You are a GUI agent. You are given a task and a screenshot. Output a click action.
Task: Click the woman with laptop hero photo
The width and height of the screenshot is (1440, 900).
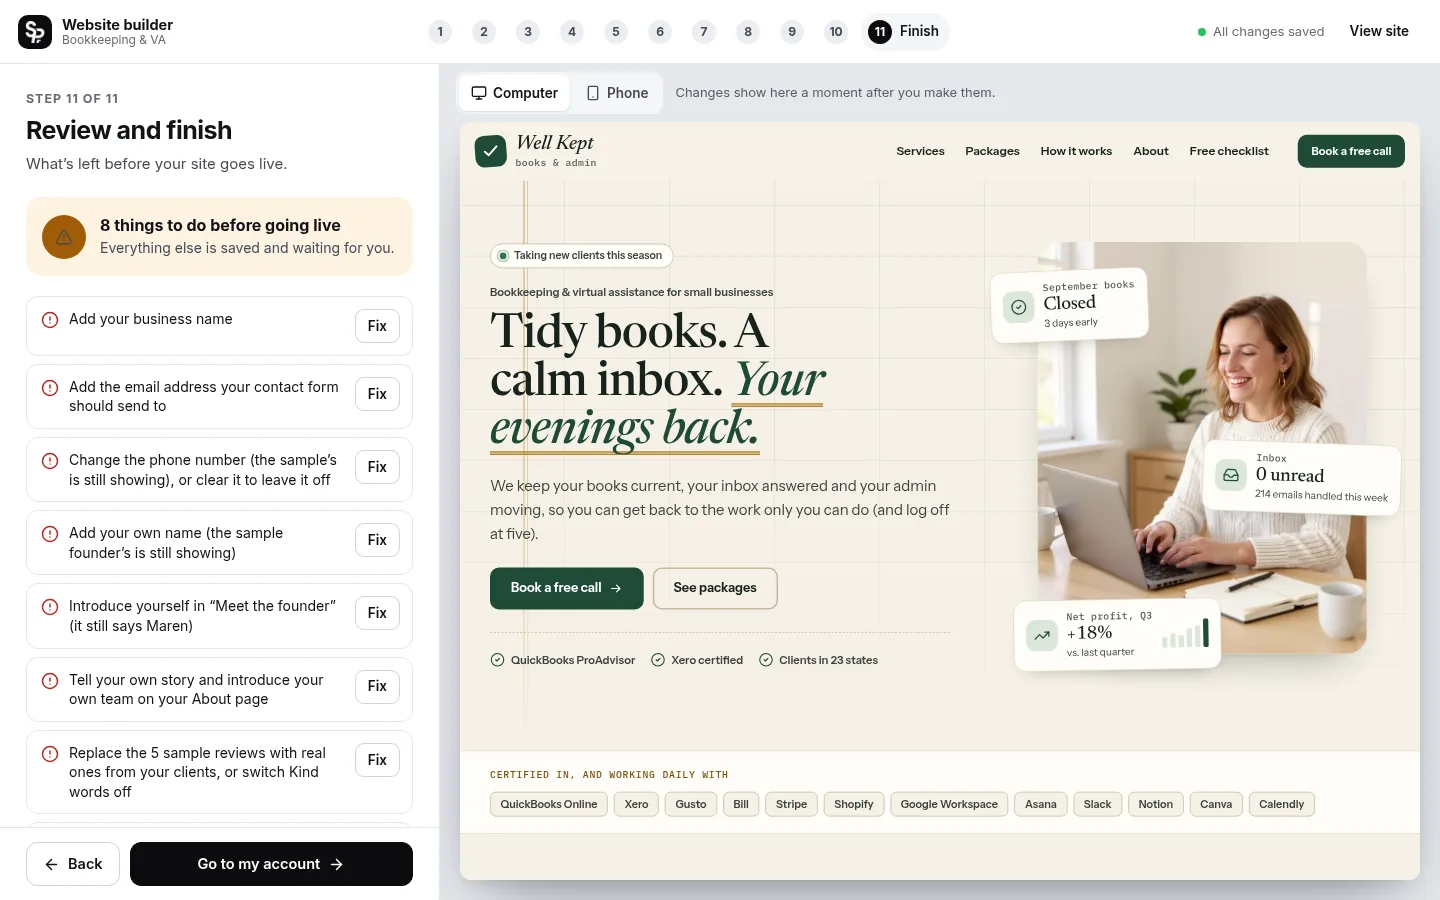click(x=1202, y=448)
